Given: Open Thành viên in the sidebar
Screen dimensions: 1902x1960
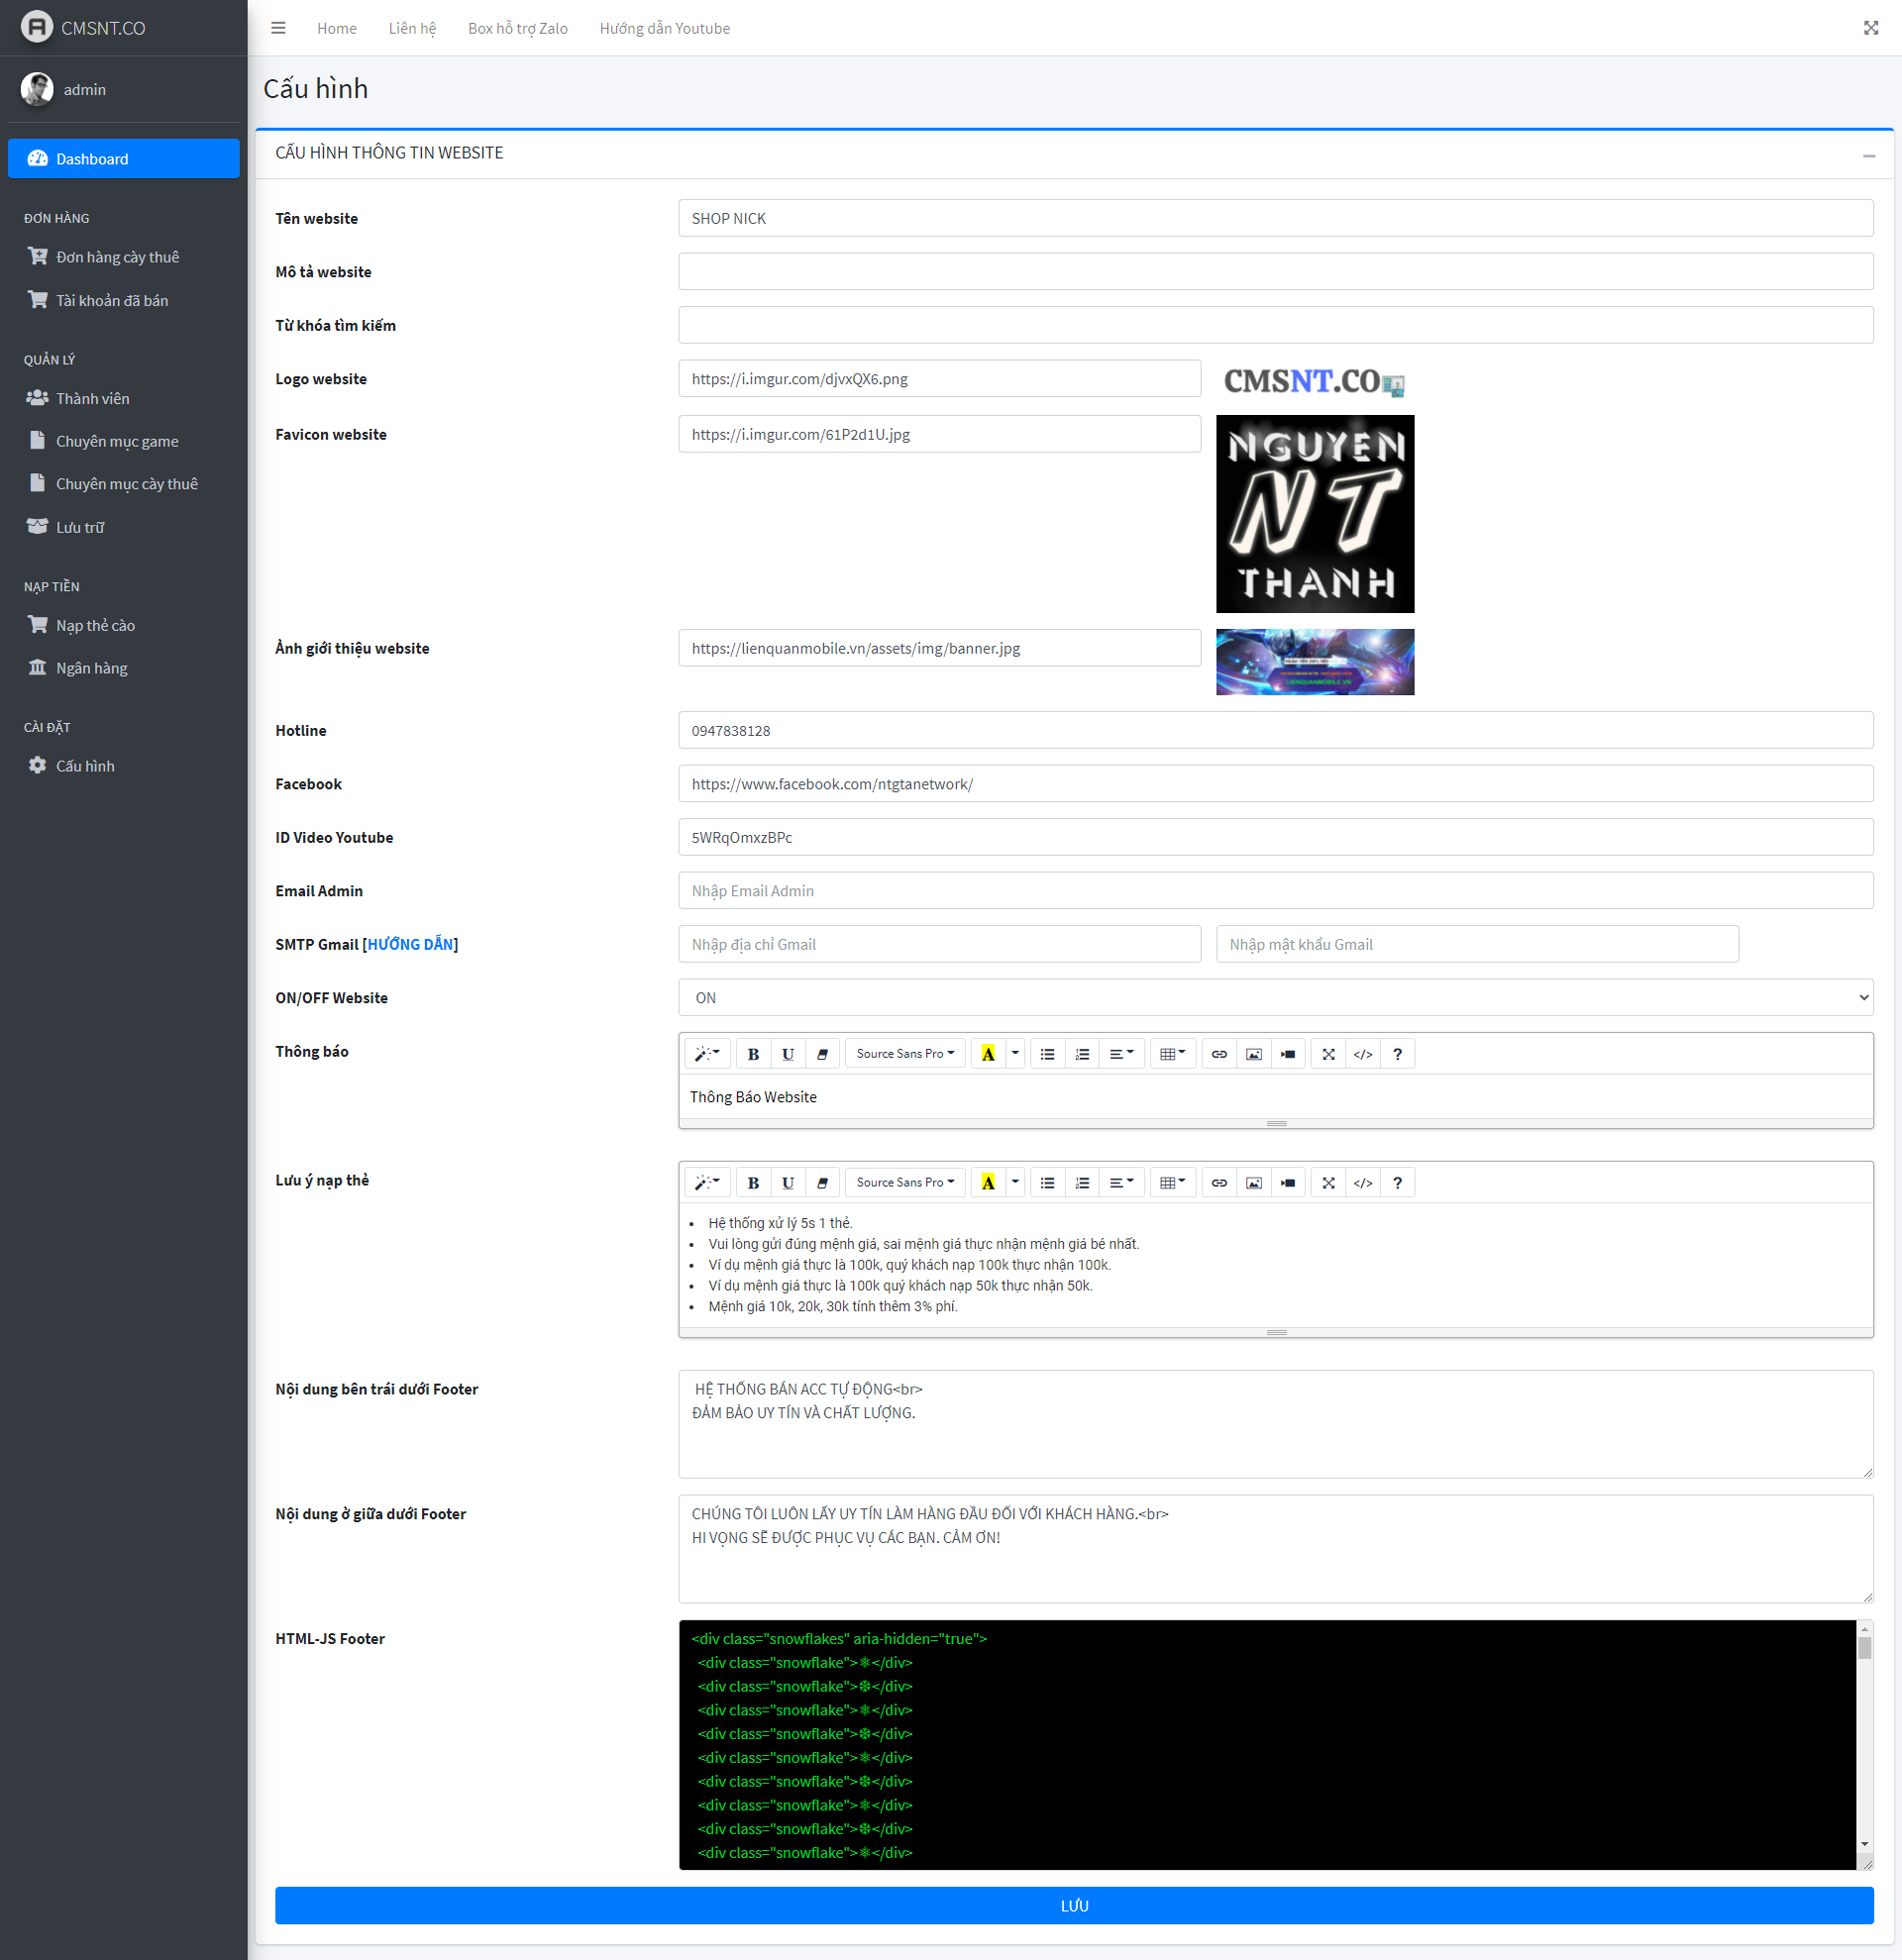Looking at the screenshot, I should [x=92, y=398].
